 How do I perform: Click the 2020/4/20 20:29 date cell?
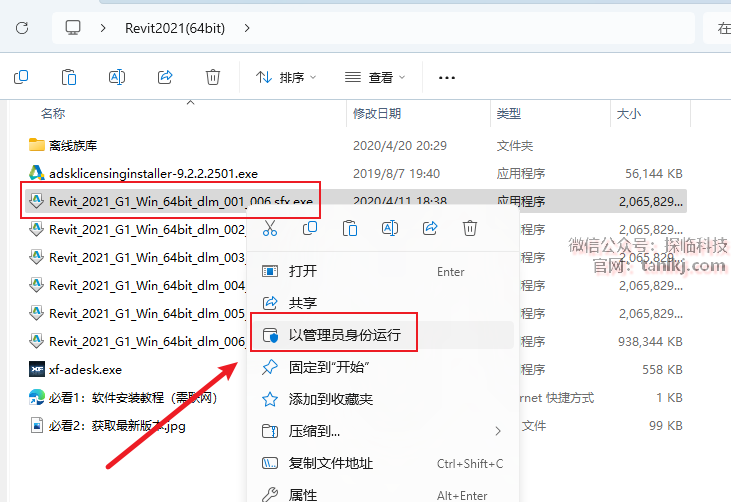click(x=400, y=146)
